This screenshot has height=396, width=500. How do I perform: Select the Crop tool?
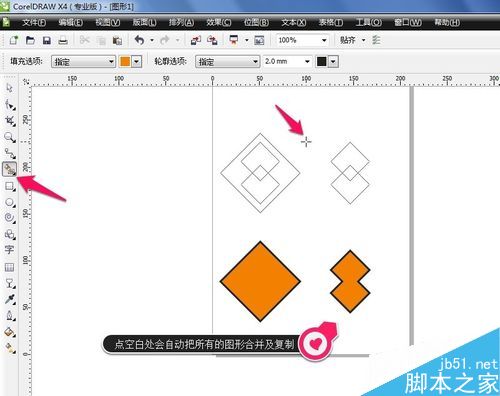coord(9,121)
